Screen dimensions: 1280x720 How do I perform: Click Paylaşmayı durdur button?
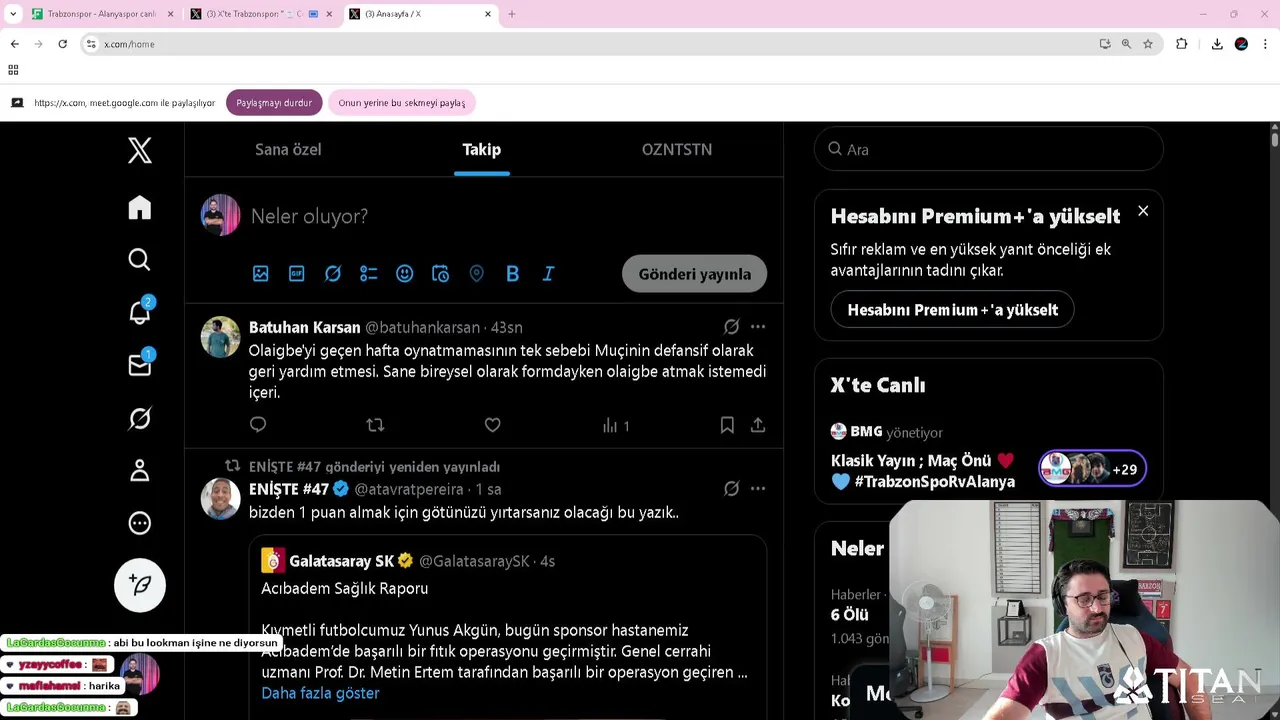pos(274,102)
